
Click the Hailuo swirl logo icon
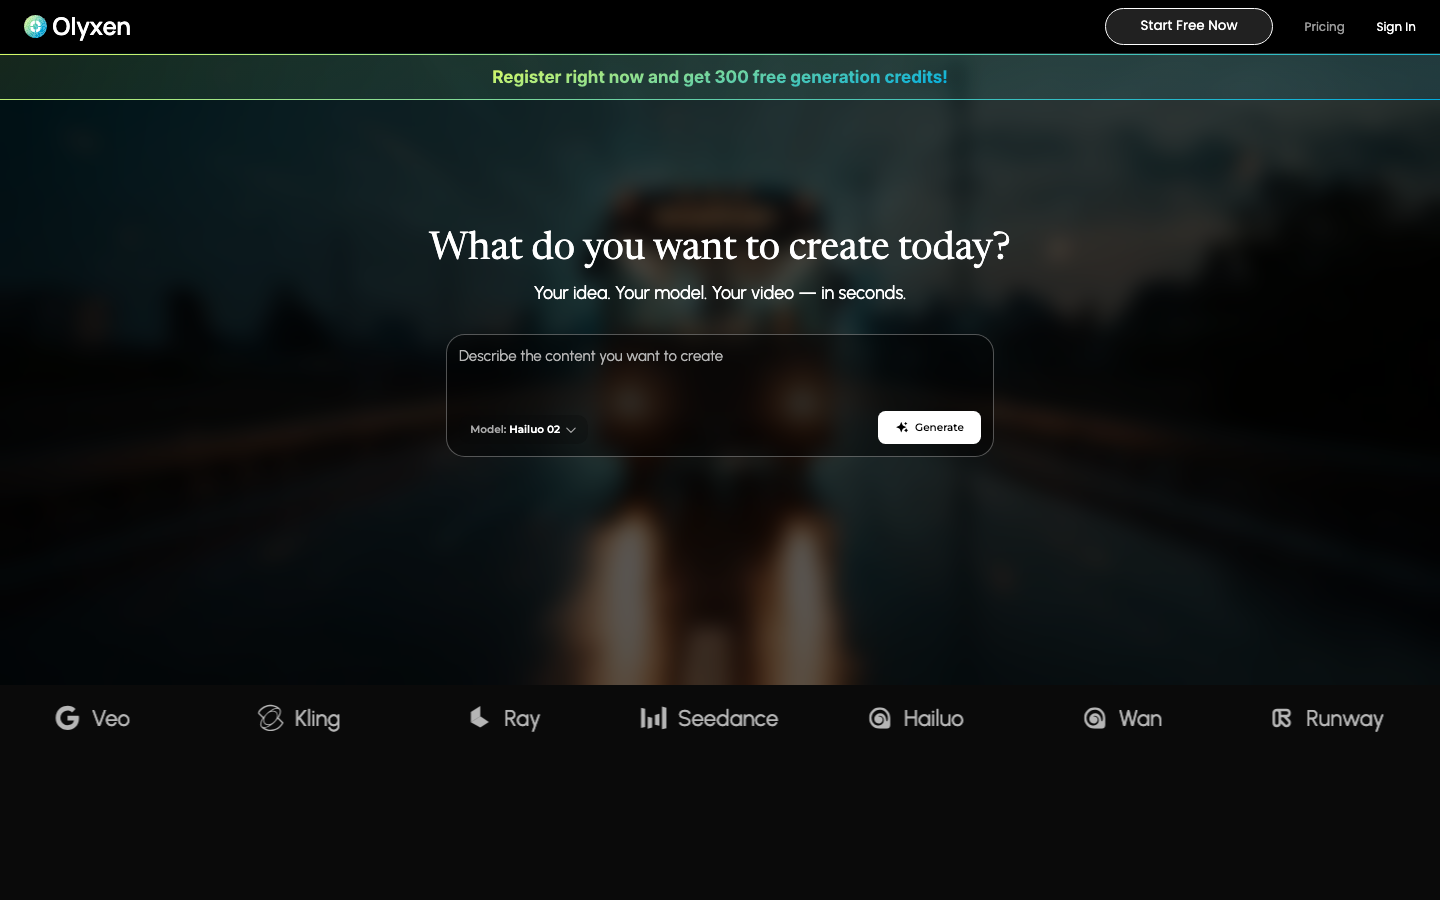(880, 718)
